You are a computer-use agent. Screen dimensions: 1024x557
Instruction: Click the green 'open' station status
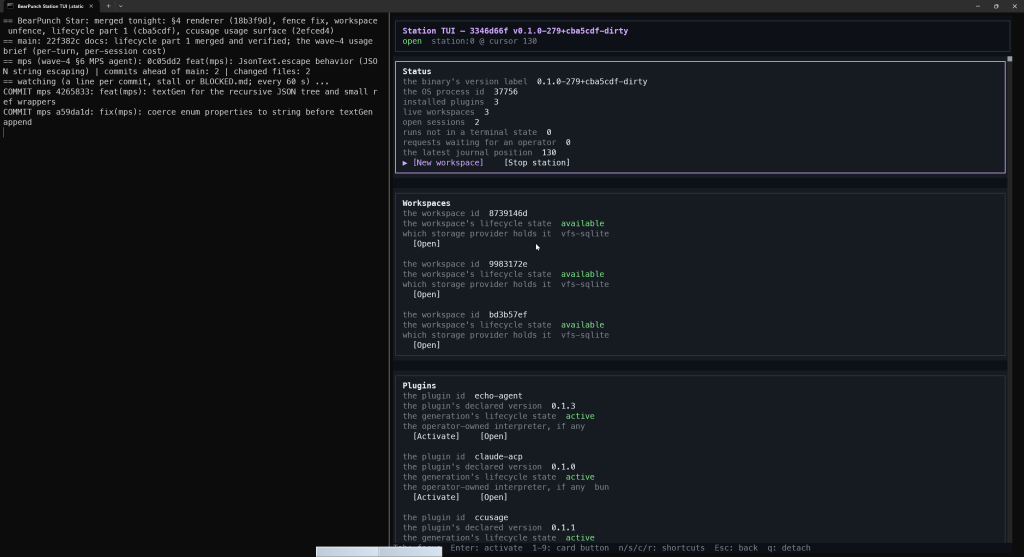click(412, 41)
